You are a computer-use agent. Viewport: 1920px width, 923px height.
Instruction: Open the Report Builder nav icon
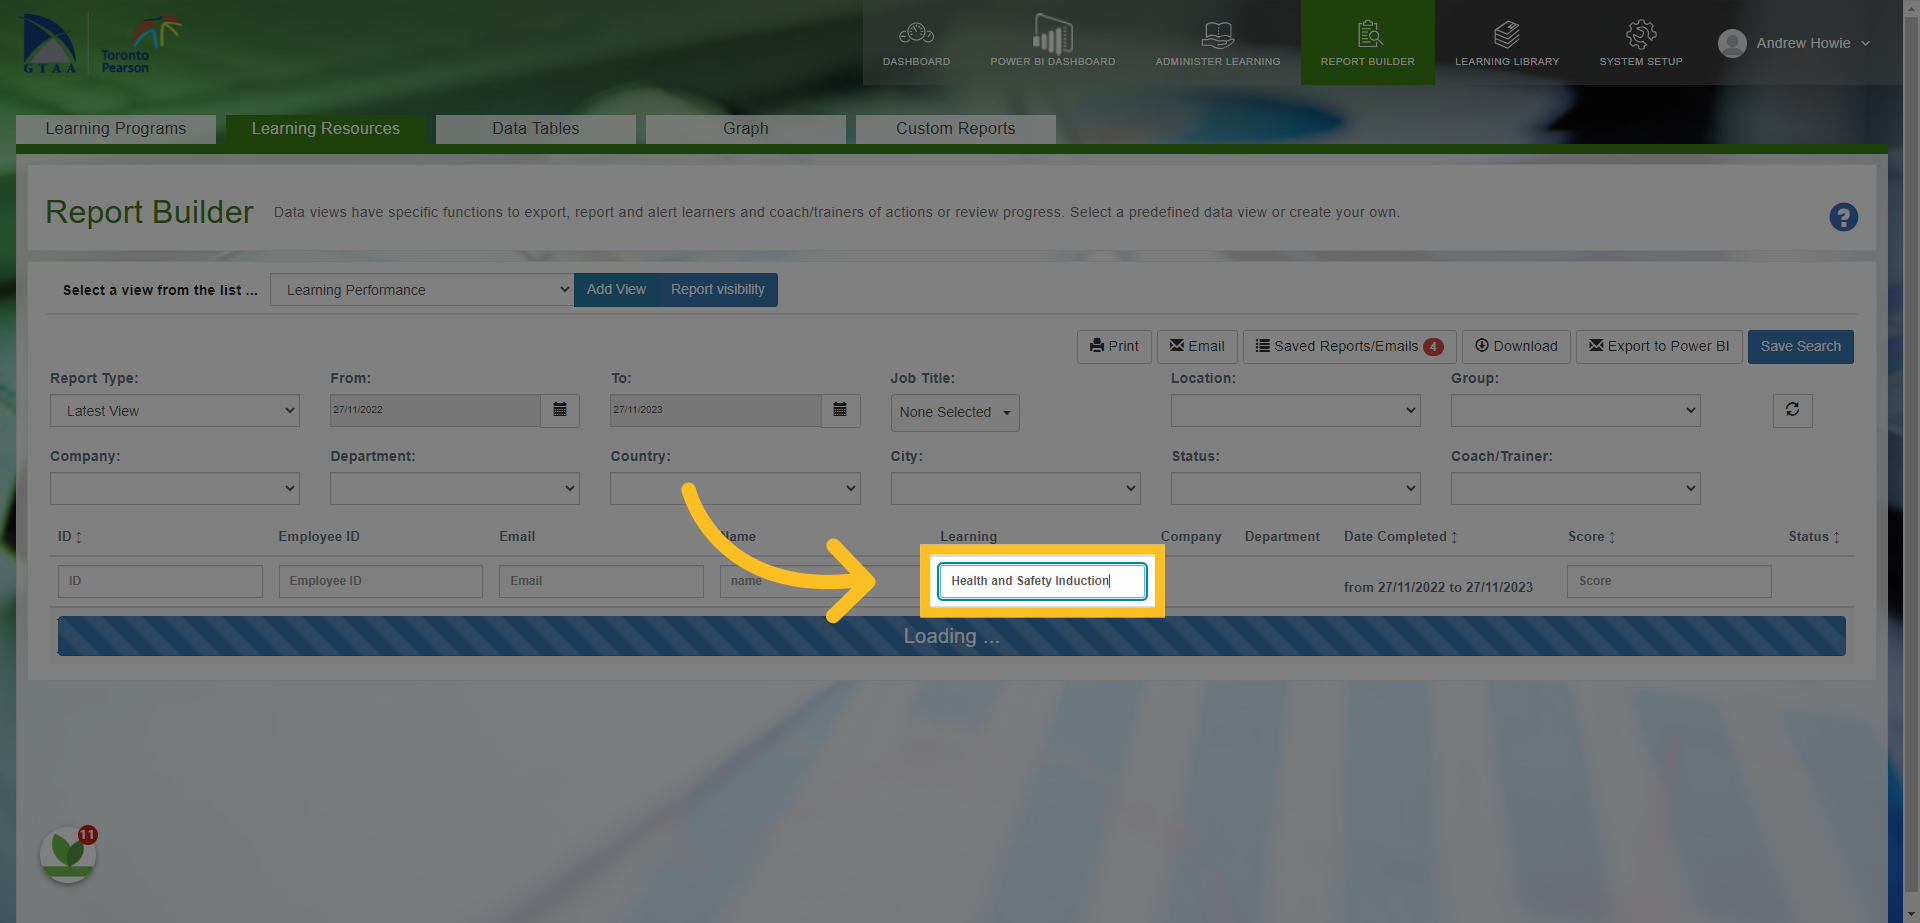pyautogui.click(x=1368, y=35)
